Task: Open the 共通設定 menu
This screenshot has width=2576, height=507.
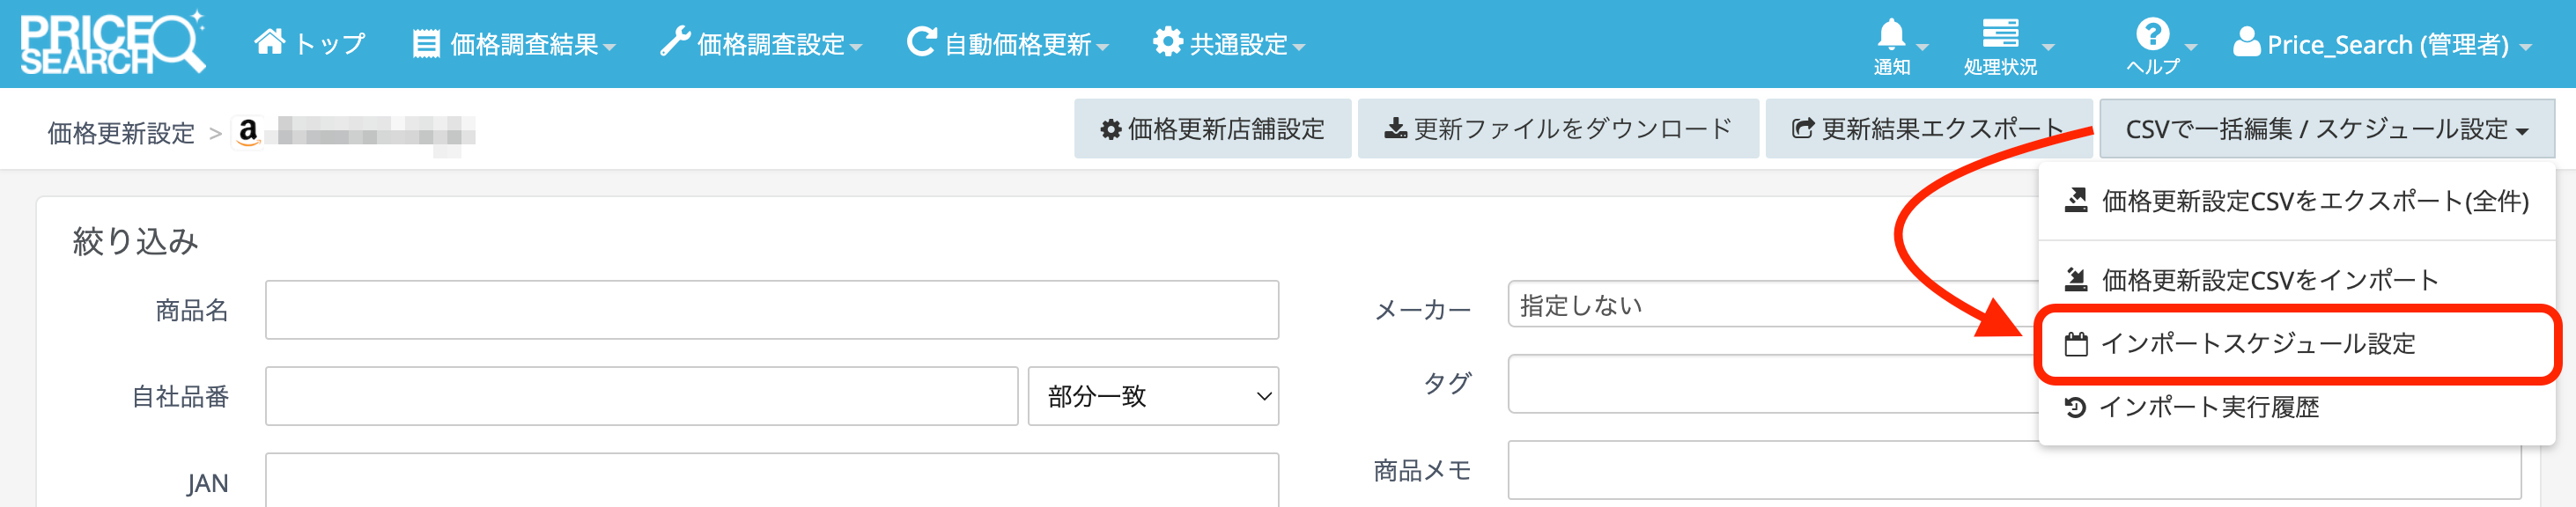Action: point(1226,43)
